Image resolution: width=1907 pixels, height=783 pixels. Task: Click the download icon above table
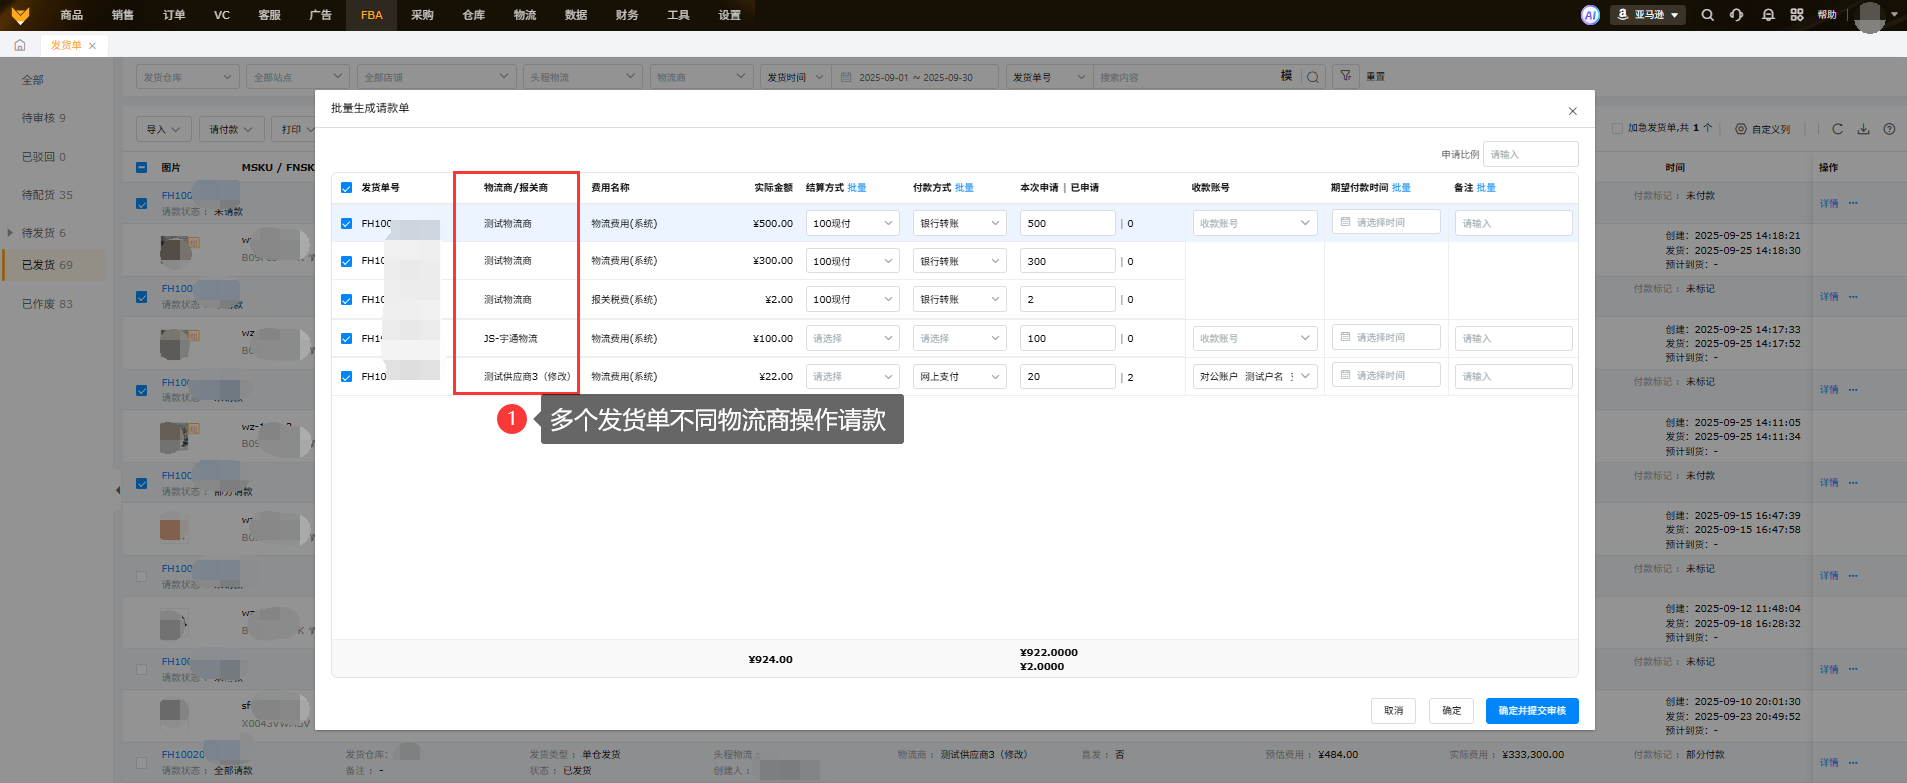click(x=1863, y=129)
